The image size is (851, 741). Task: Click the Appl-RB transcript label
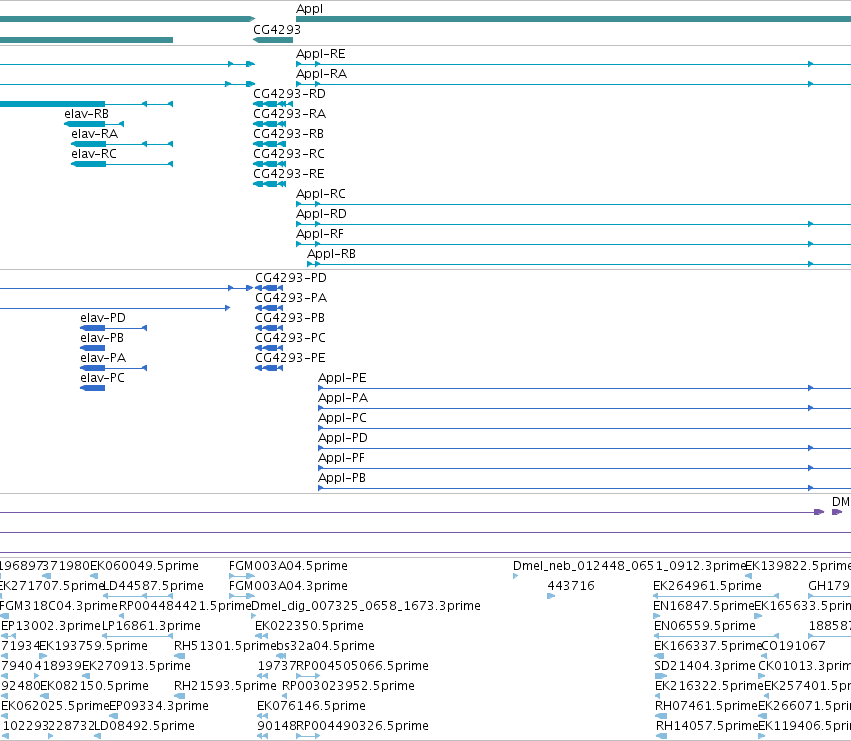click(x=332, y=255)
